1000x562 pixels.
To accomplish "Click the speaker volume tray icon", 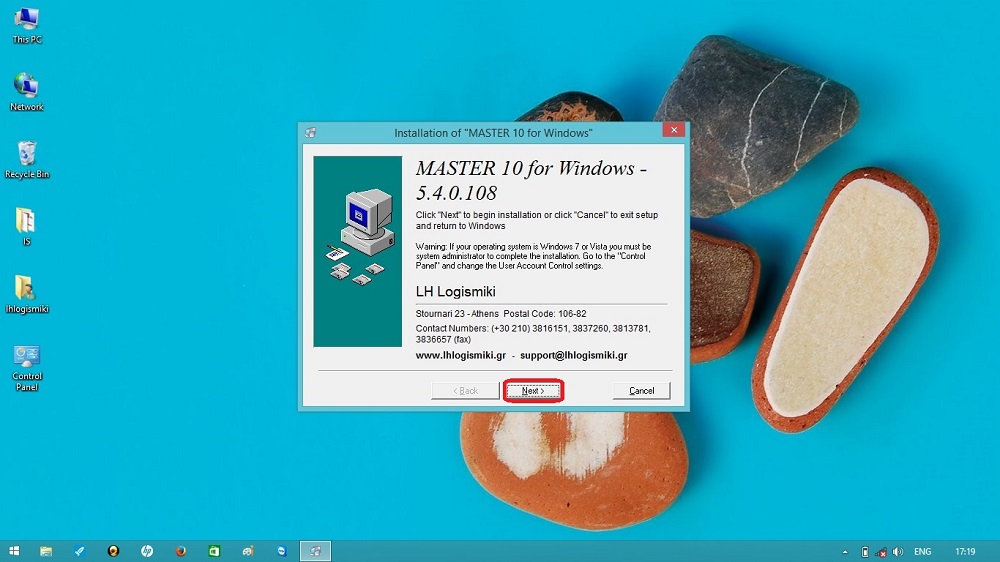I will click(898, 552).
